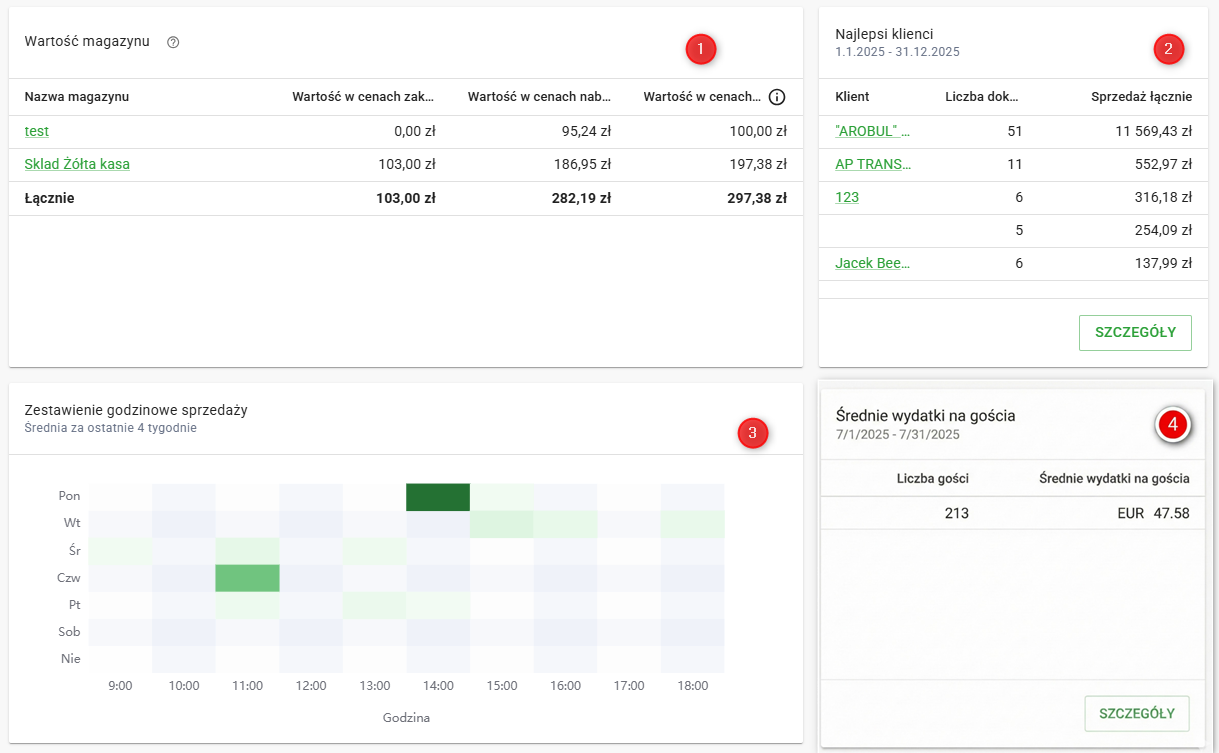
Task: Click the help icon next to Wartość magazynu
Action: click(173, 42)
